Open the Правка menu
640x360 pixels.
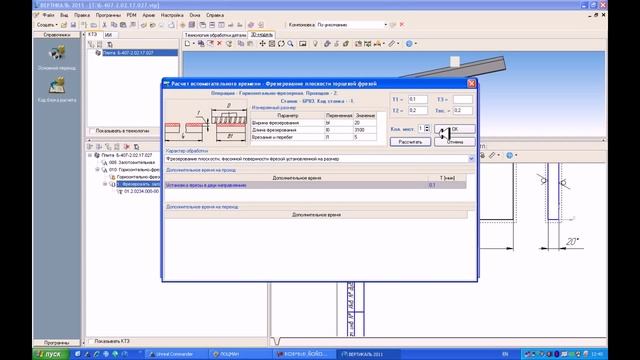point(82,15)
